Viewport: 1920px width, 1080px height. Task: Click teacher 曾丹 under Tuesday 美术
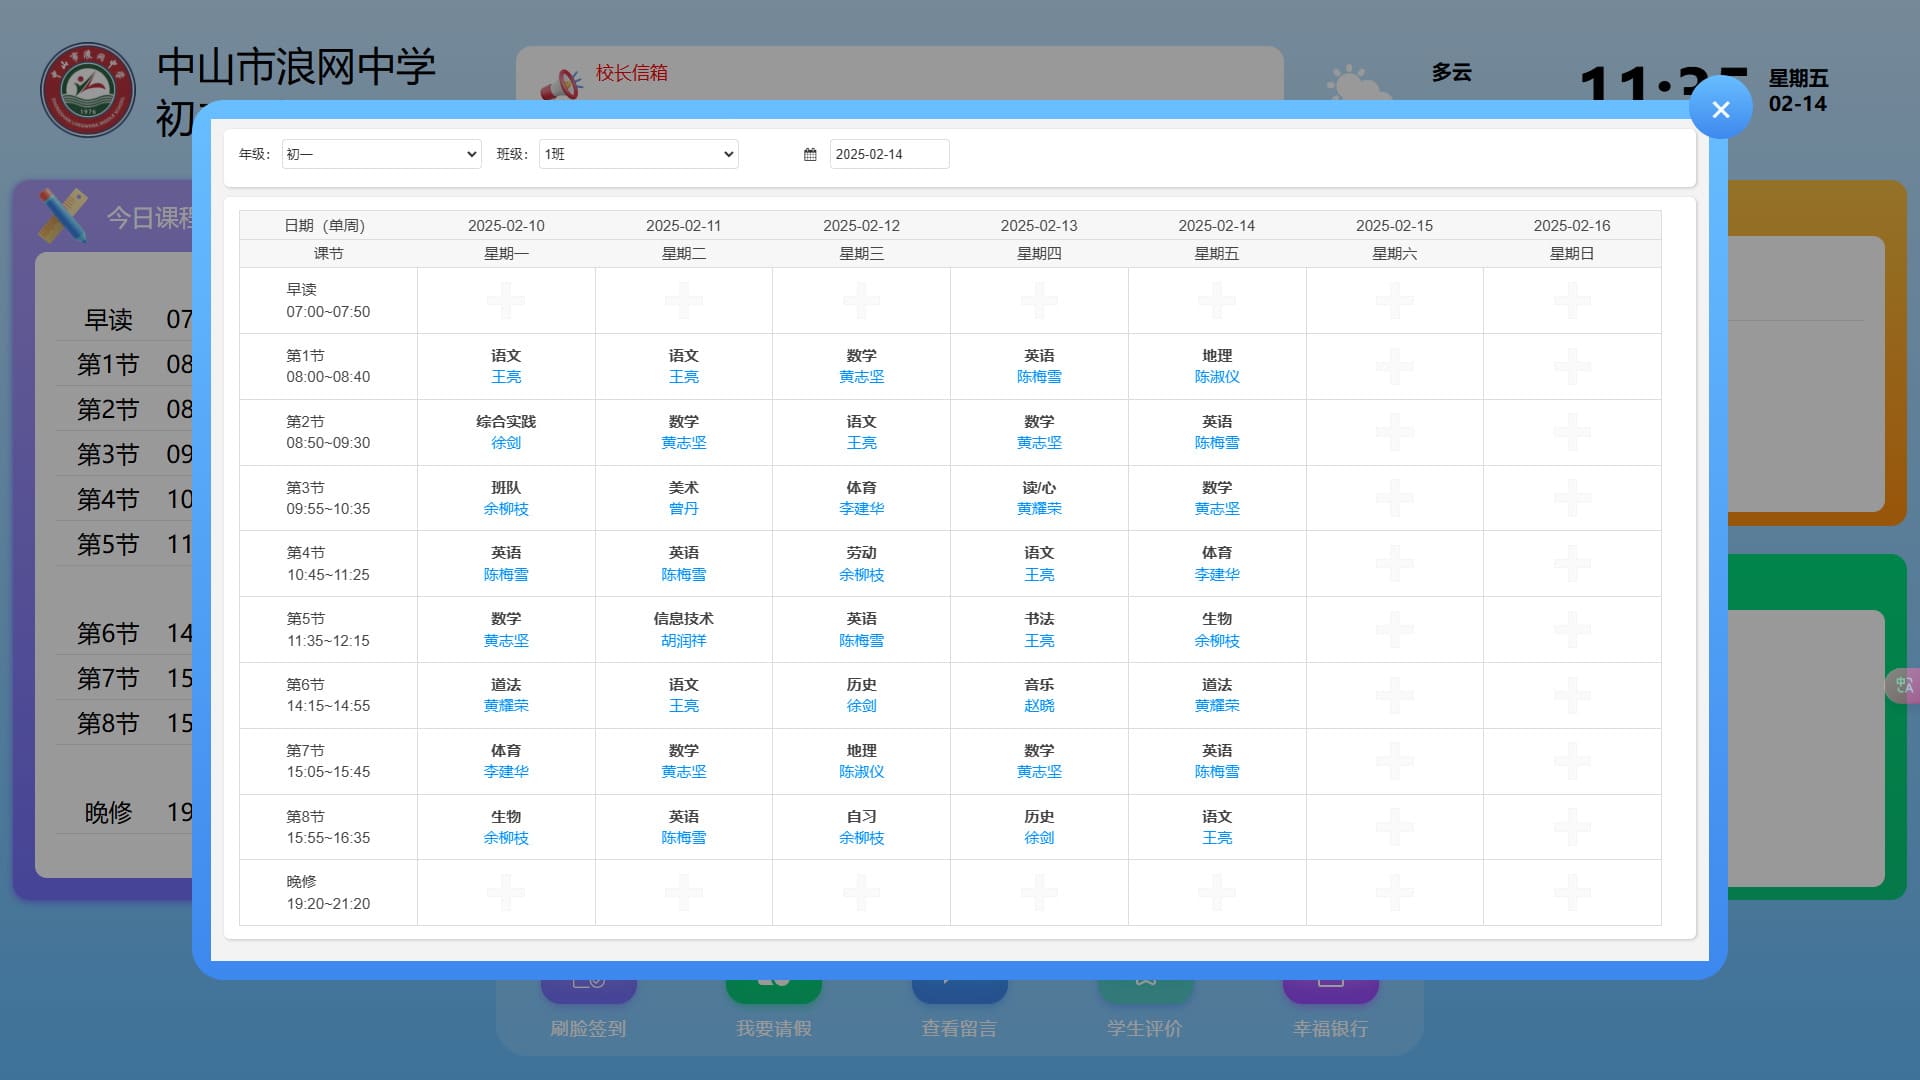point(683,509)
